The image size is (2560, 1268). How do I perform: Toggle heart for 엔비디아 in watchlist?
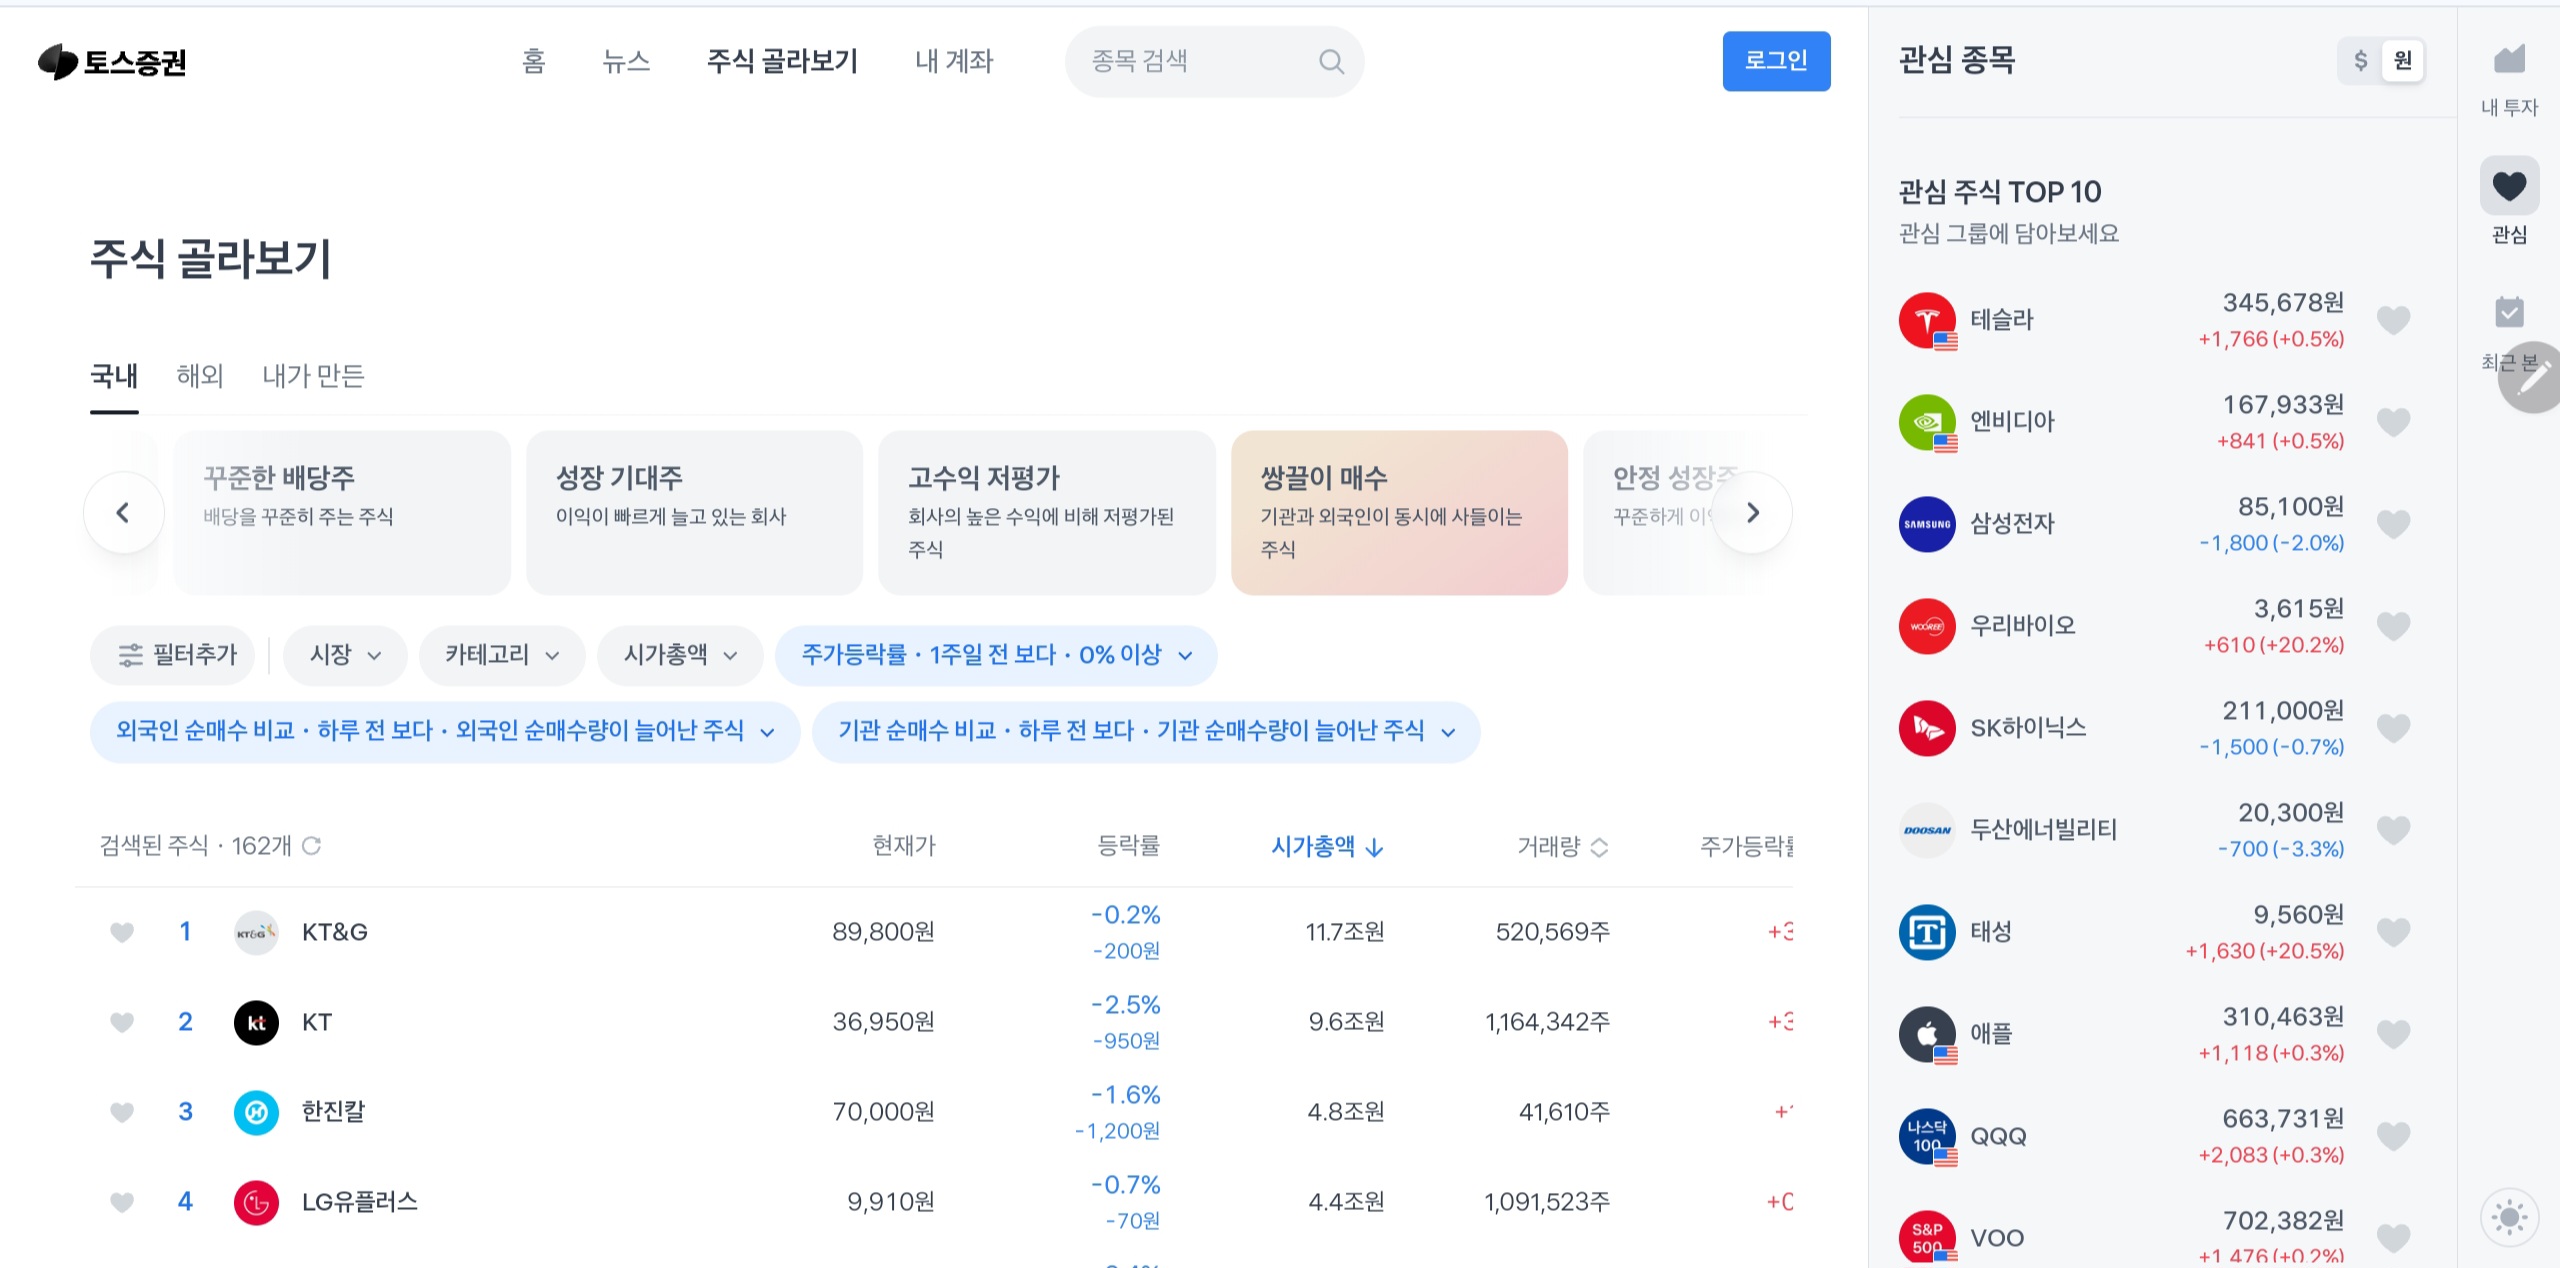(x=2393, y=423)
